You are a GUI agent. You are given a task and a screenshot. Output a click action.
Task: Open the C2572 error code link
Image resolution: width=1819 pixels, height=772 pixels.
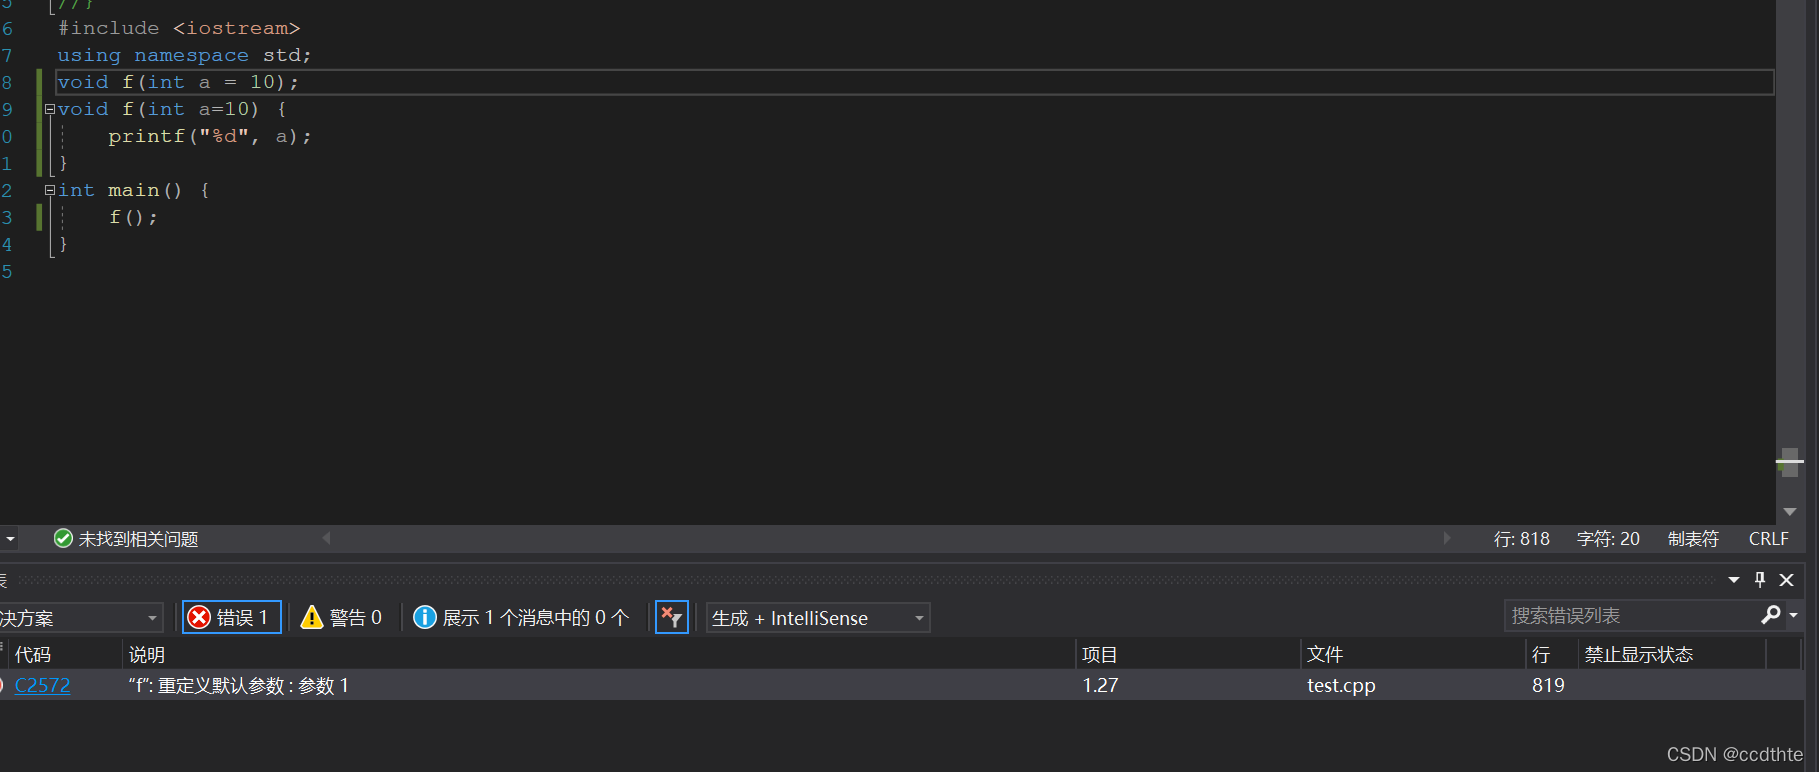click(x=42, y=685)
